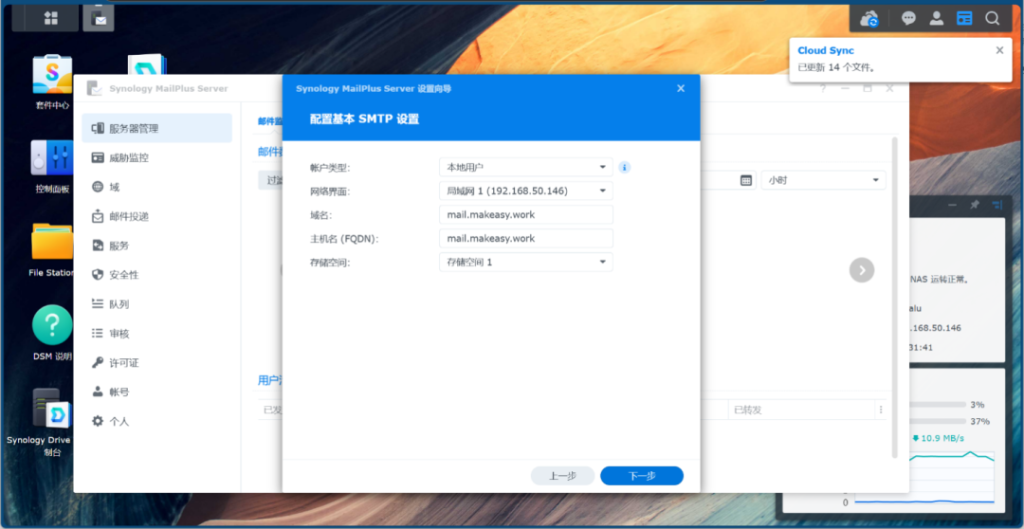This screenshot has height=529, width=1024.
Task: Open help in MailPlus Server window
Action: 823,88
